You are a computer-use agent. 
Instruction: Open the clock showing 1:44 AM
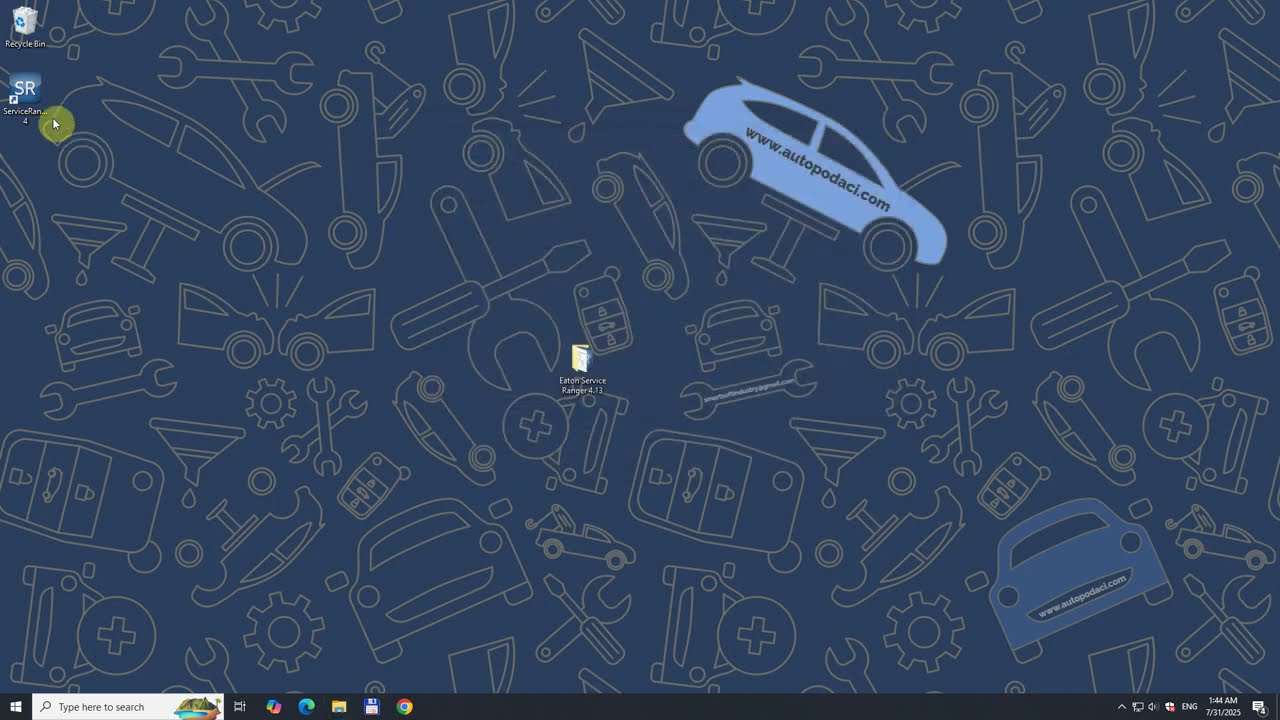tap(1223, 707)
